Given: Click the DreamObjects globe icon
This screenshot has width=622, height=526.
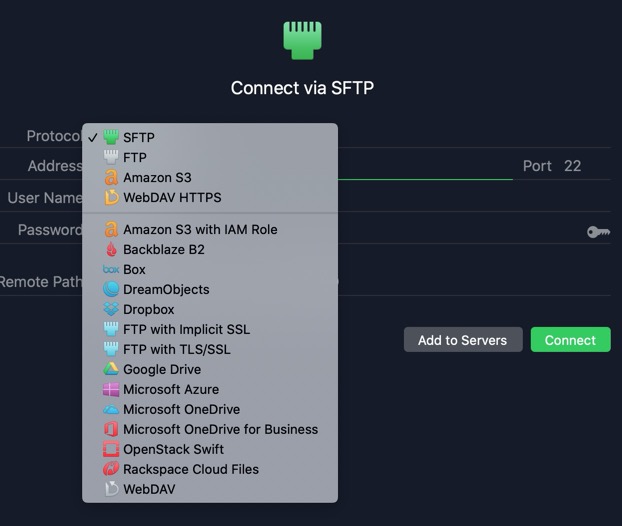Looking at the screenshot, I should pos(111,289).
